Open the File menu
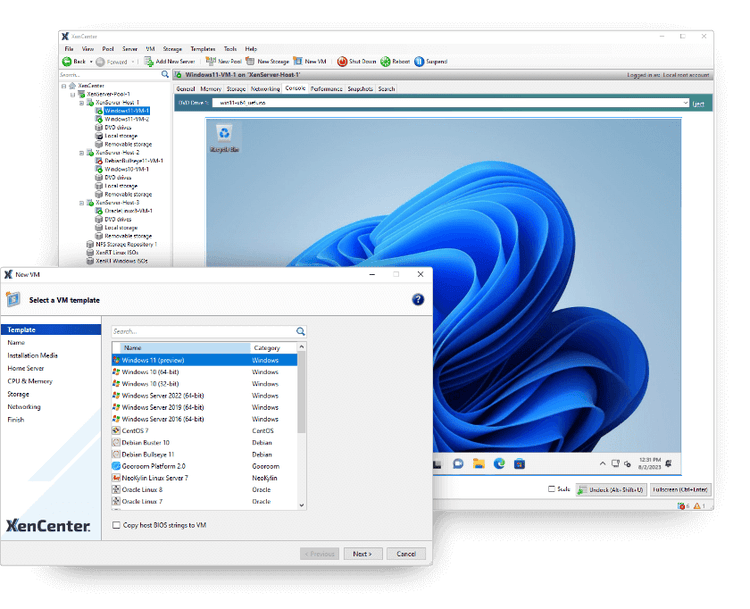 pyautogui.click(x=69, y=49)
